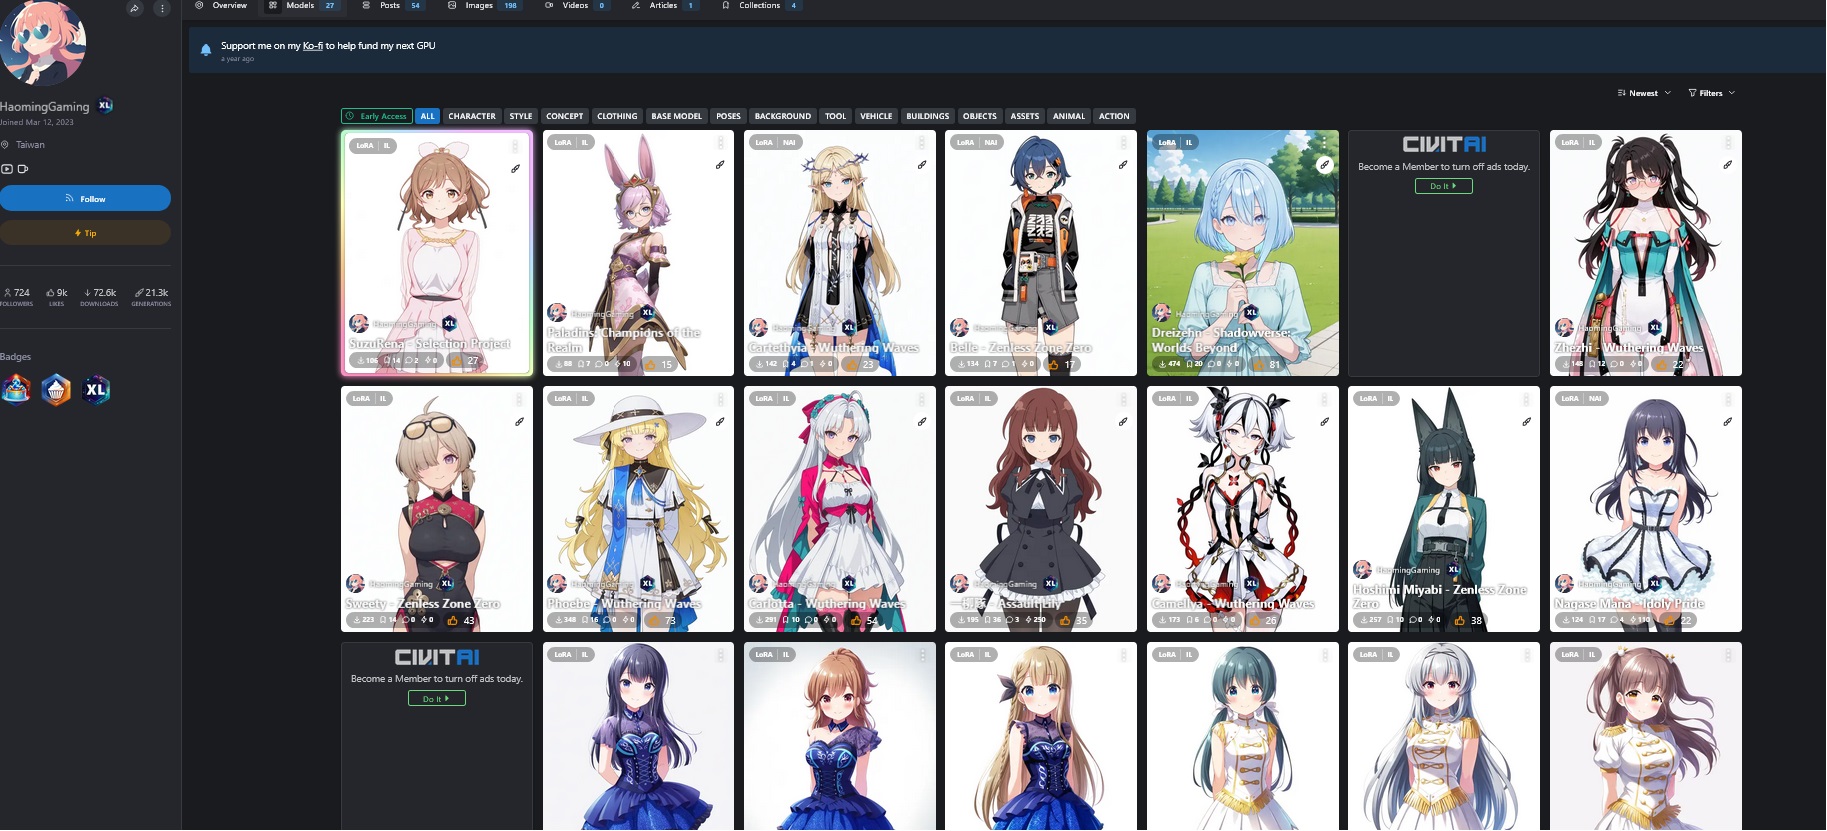The height and width of the screenshot is (831, 1827).
Task: Click chain-link icon on Carlotta card
Action: [922, 422]
